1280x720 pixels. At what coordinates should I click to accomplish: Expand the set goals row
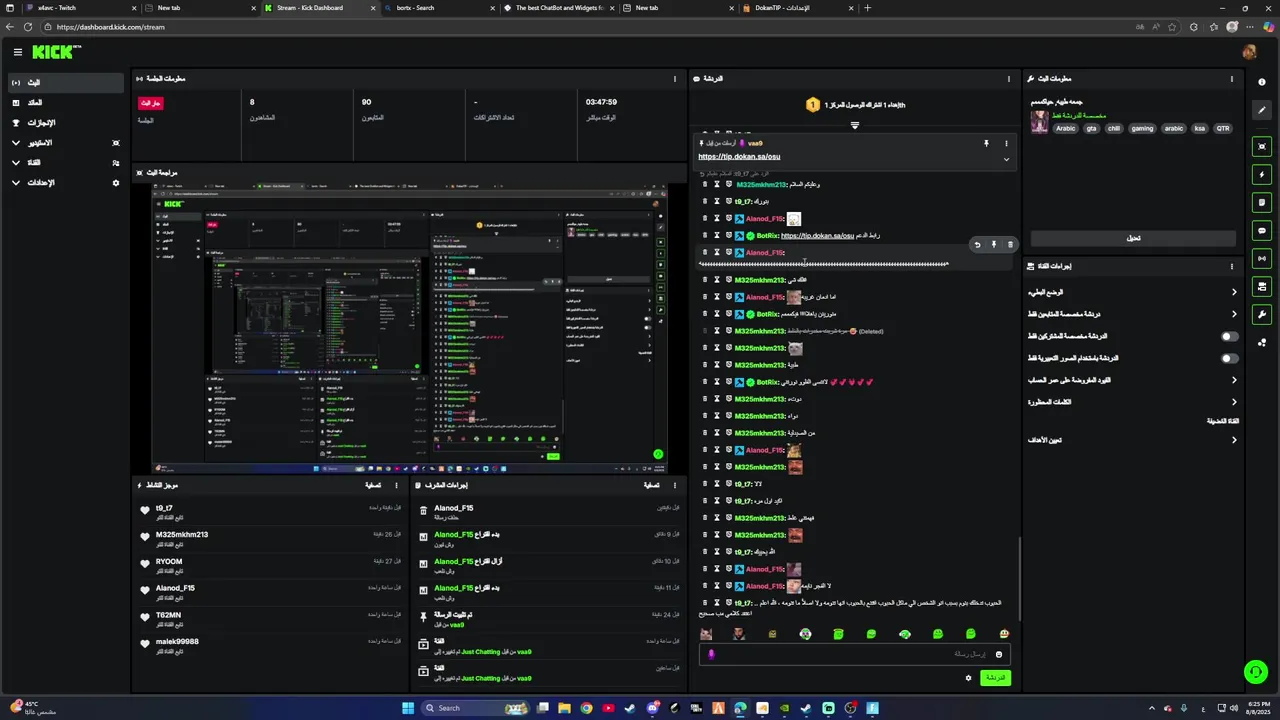tap(1132, 440)
